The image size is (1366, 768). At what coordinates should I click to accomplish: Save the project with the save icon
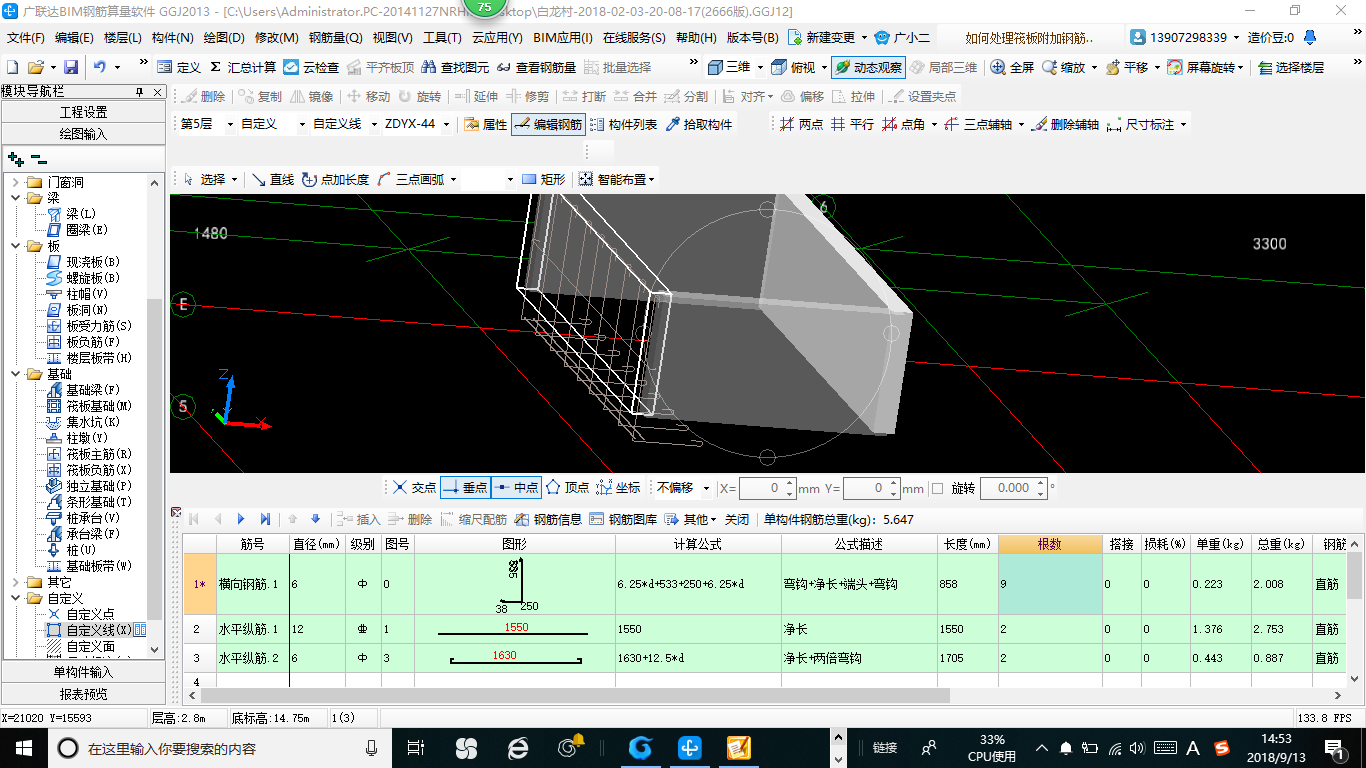(x=70, y=67)
